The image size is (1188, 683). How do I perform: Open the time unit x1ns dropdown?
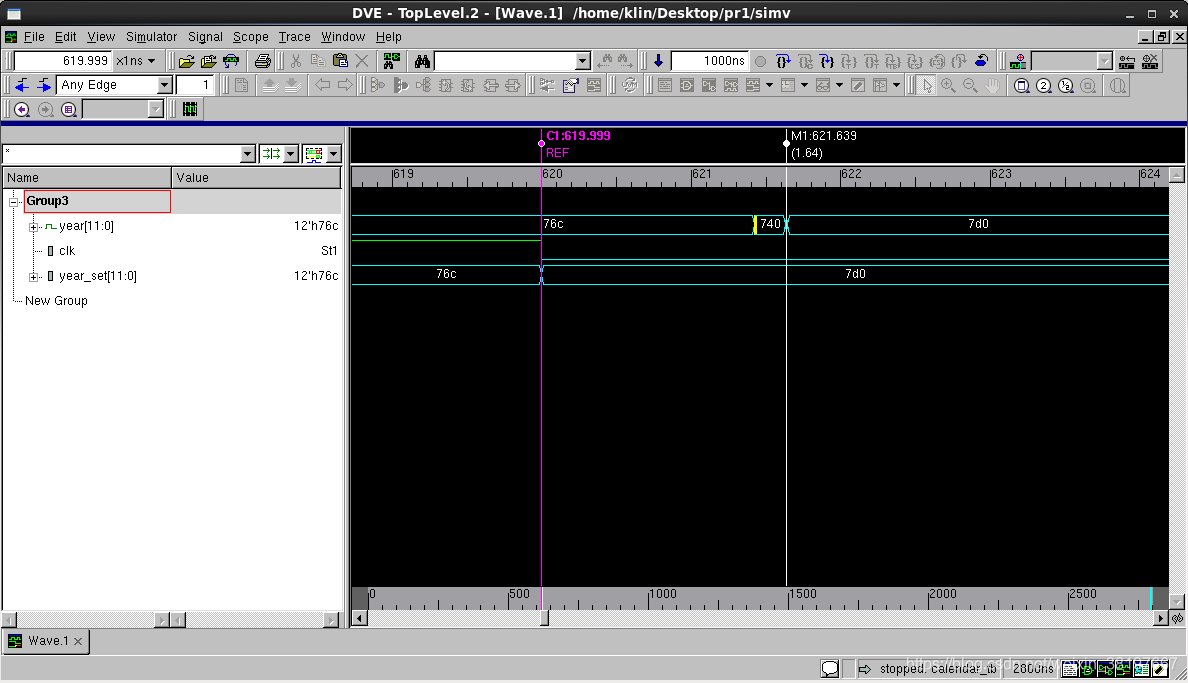click(x=136, y=61)
